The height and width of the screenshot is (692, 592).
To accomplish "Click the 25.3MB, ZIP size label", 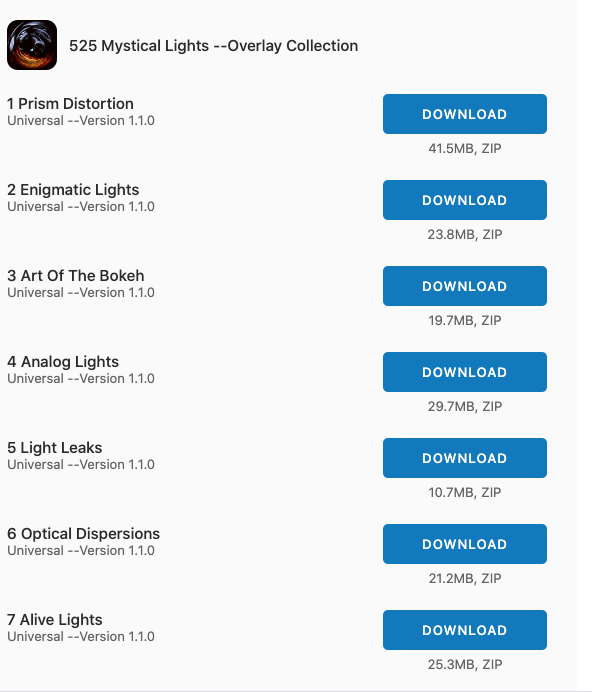I will [x=464, y=665].
